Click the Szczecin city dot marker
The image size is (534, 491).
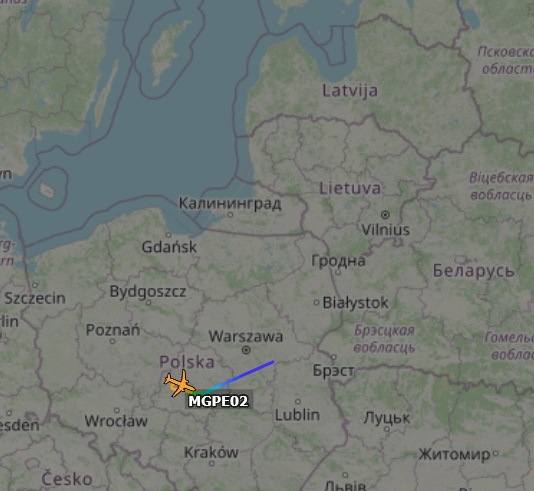tap(35, 285)
